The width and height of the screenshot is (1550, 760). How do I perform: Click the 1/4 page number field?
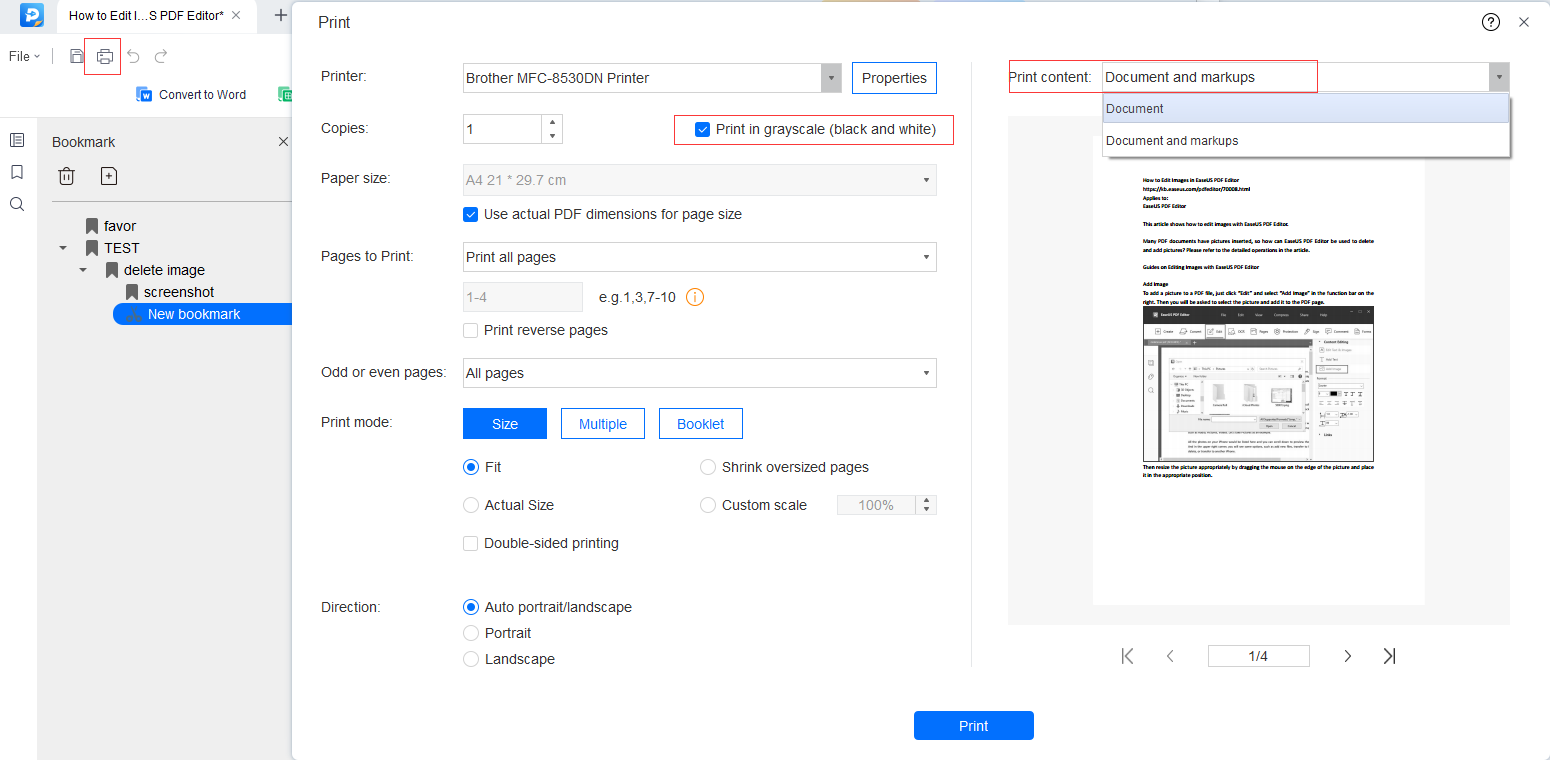pyautogui.click(x=1258, y=656)
